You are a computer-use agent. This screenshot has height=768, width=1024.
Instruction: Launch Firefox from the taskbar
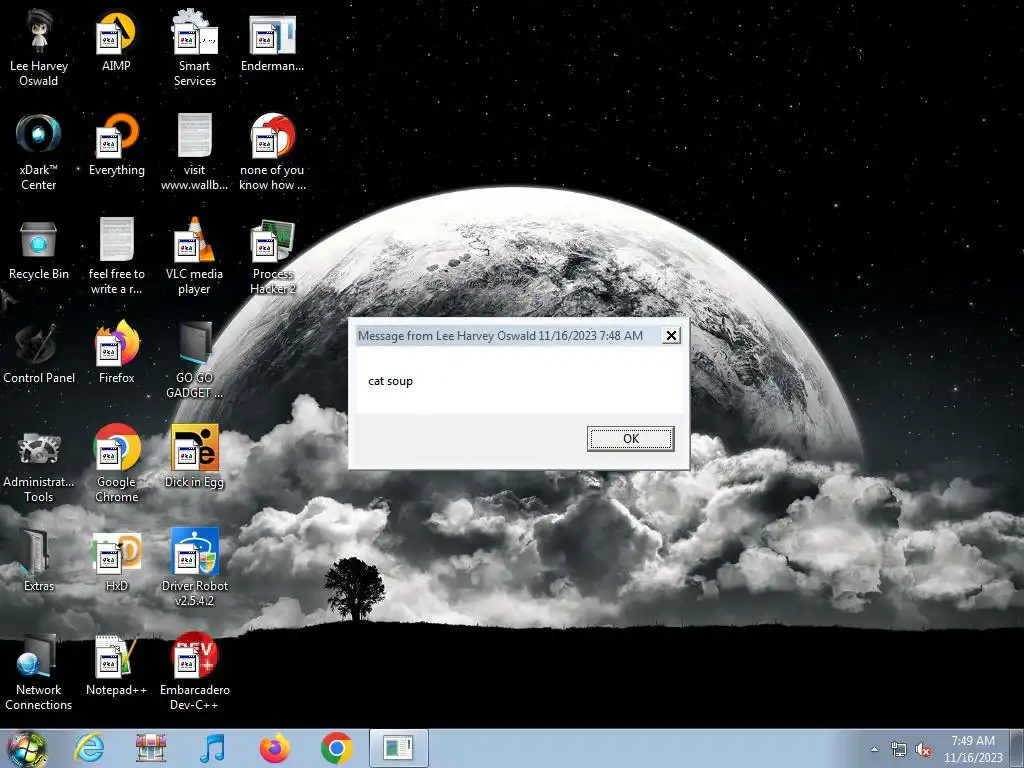click(x=274, y=748)
